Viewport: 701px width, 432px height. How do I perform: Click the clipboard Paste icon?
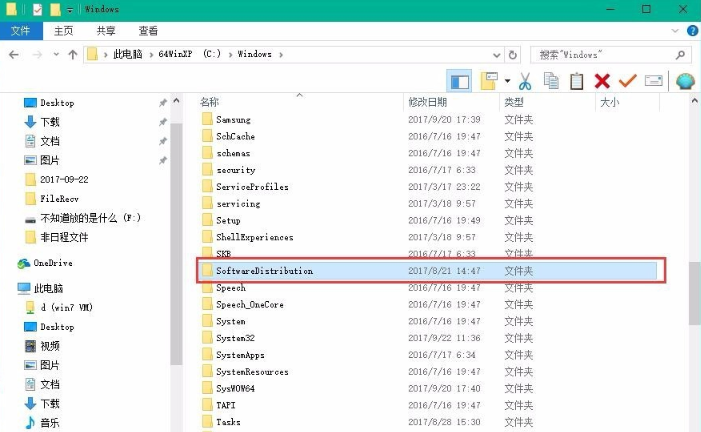[x=576, y=81]
